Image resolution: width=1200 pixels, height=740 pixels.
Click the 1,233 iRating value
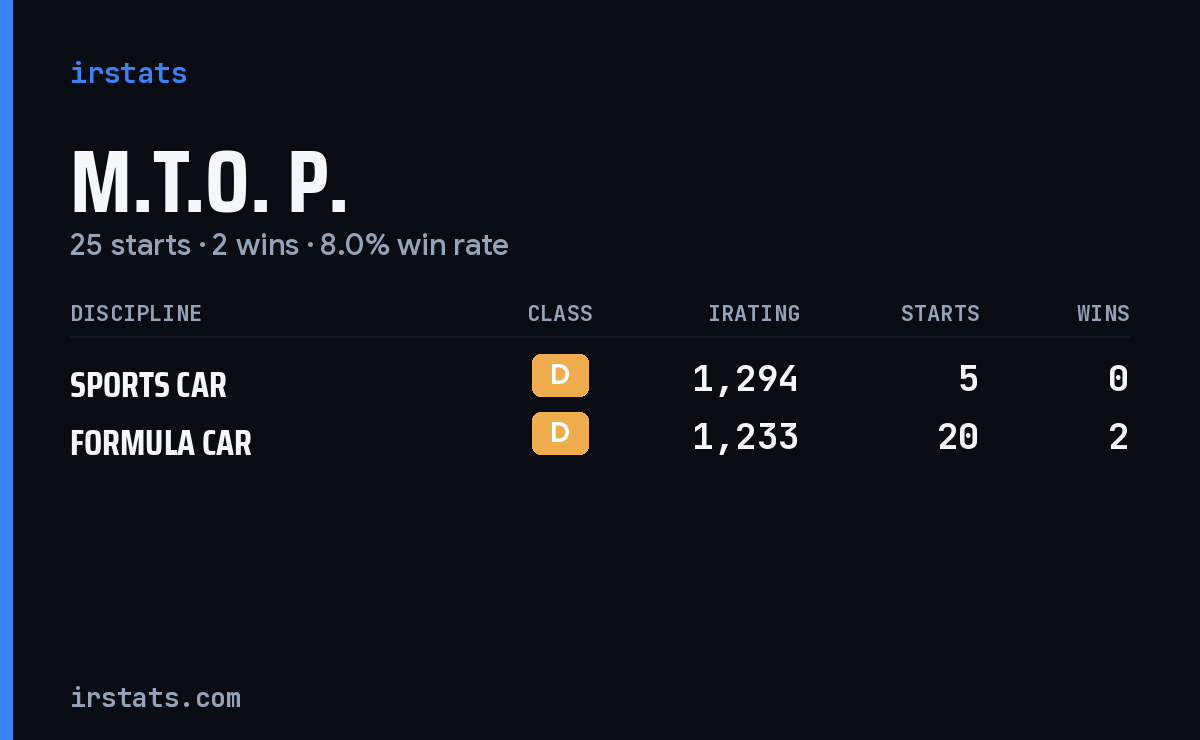[745, 437]
